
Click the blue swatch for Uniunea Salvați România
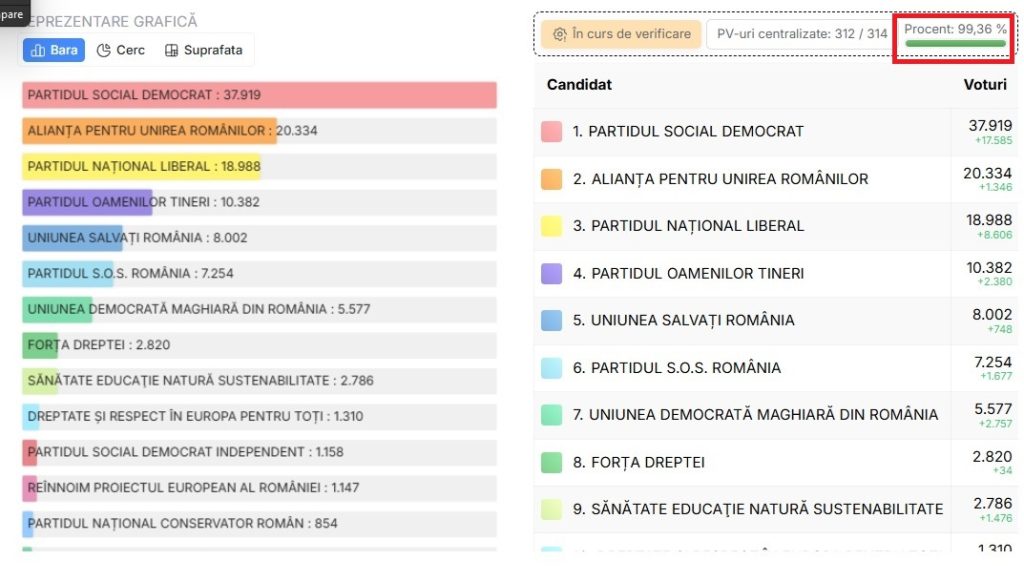[x=551, y=320]
